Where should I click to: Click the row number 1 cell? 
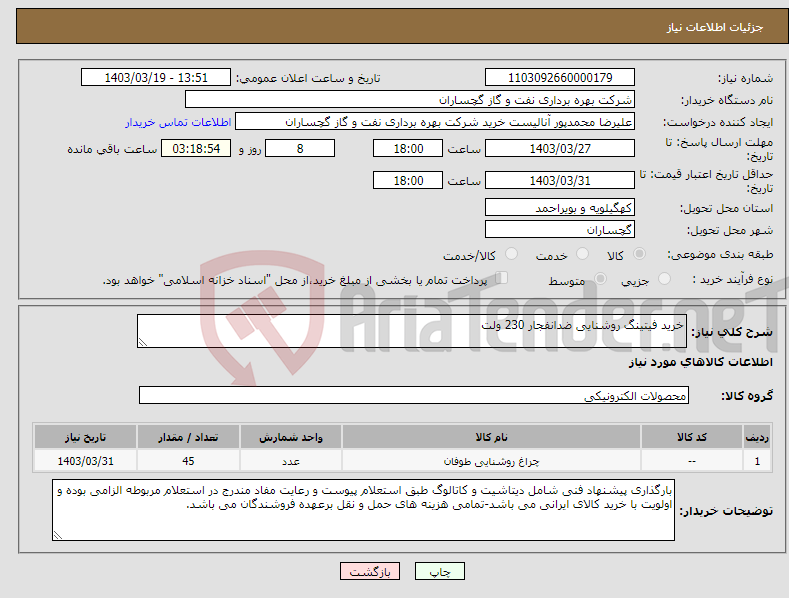[757, 461]
